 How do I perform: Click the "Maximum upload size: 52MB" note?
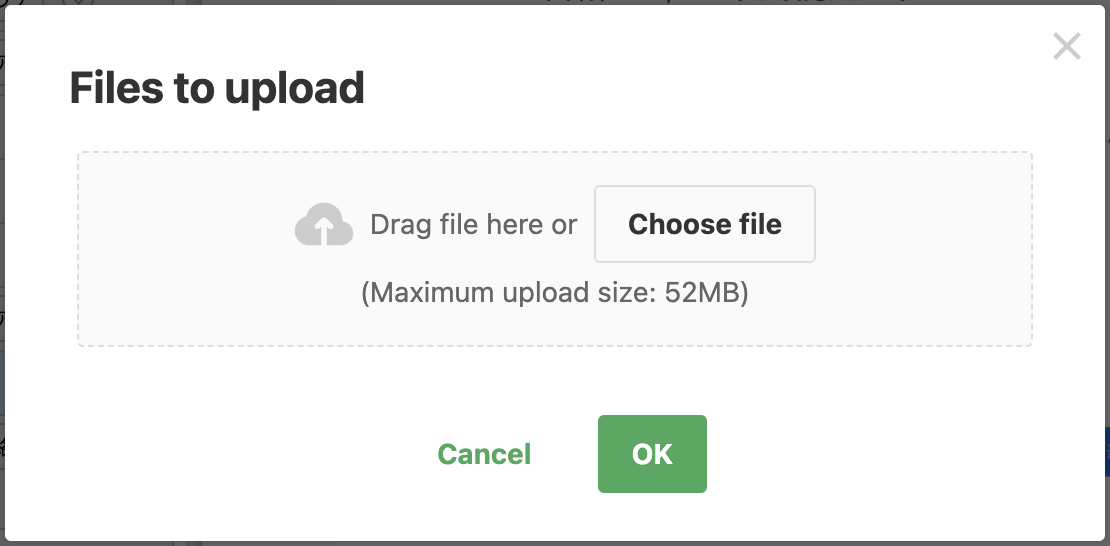[x=555, y=292]
